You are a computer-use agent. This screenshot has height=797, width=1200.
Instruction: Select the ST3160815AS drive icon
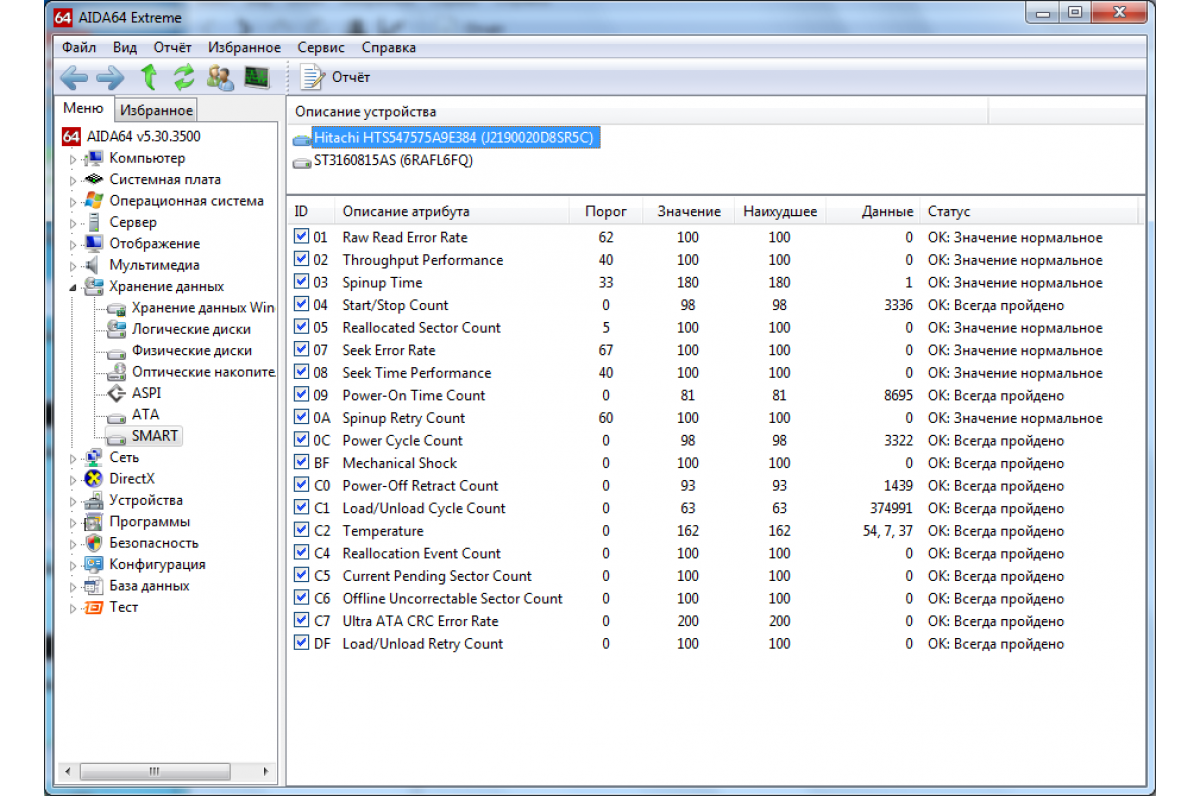(301, 161)
